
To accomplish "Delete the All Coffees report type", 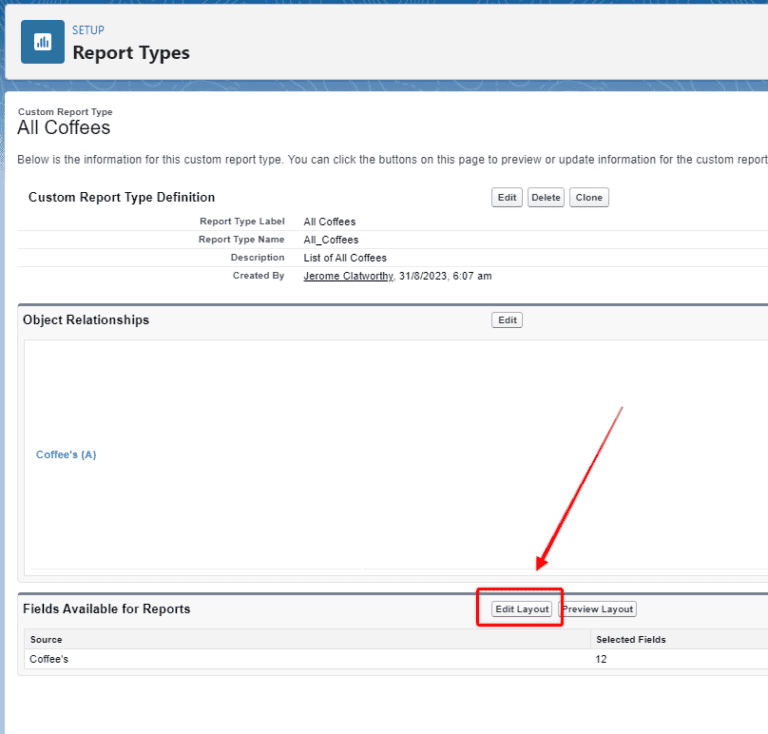I will click(x=546, y=197).
